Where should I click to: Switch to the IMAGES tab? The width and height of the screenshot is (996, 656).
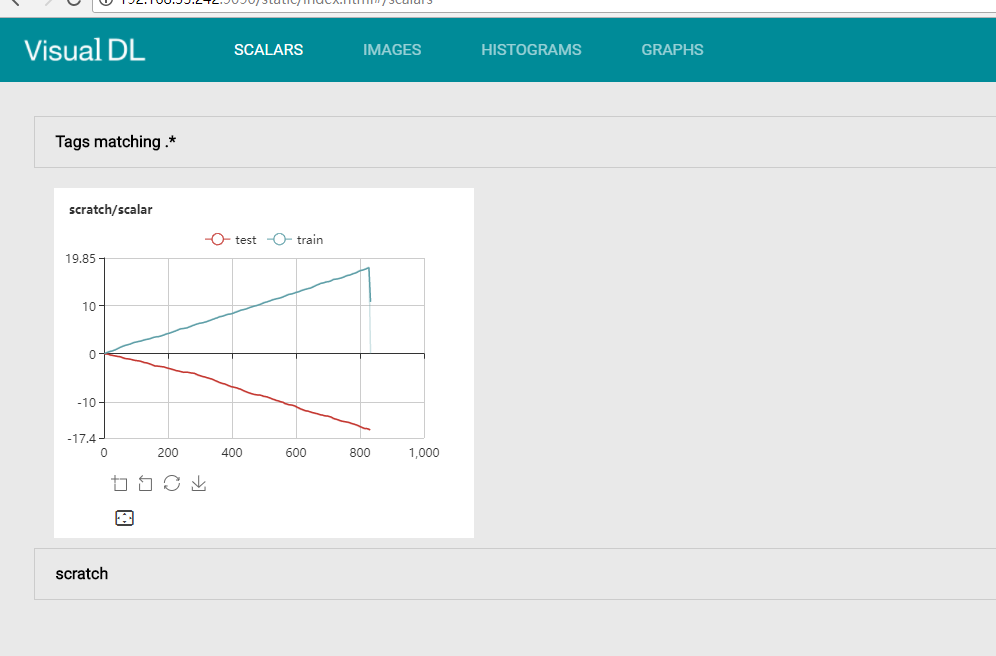(392, 50)
